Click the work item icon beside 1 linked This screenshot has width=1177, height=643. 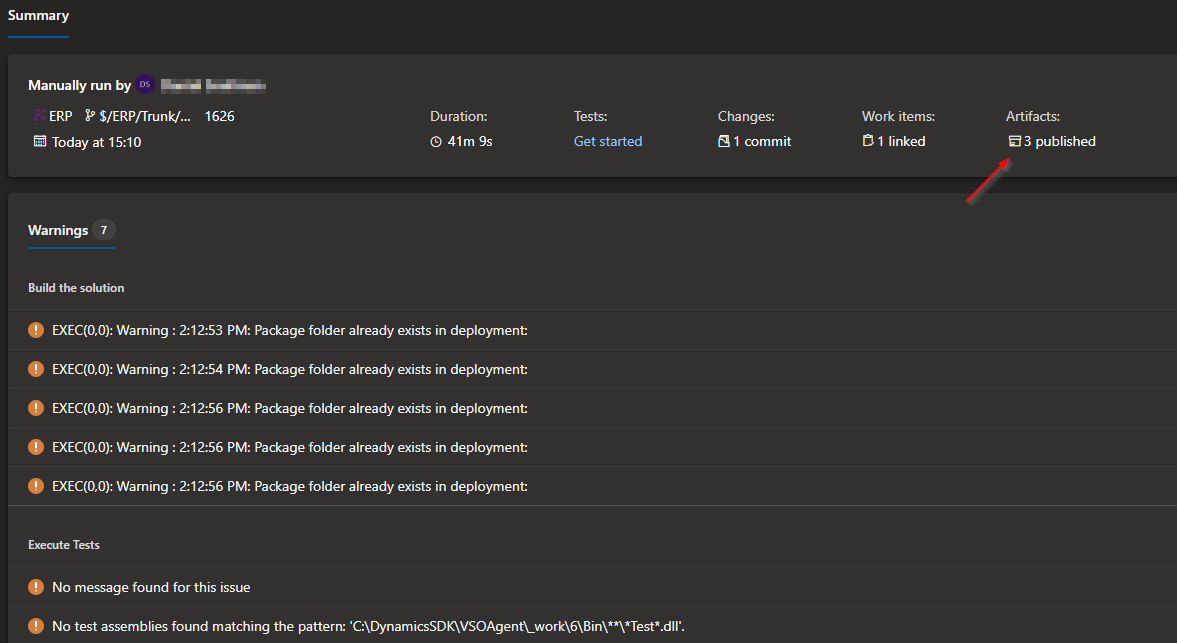pyautogui.click(x=868, y=141)
